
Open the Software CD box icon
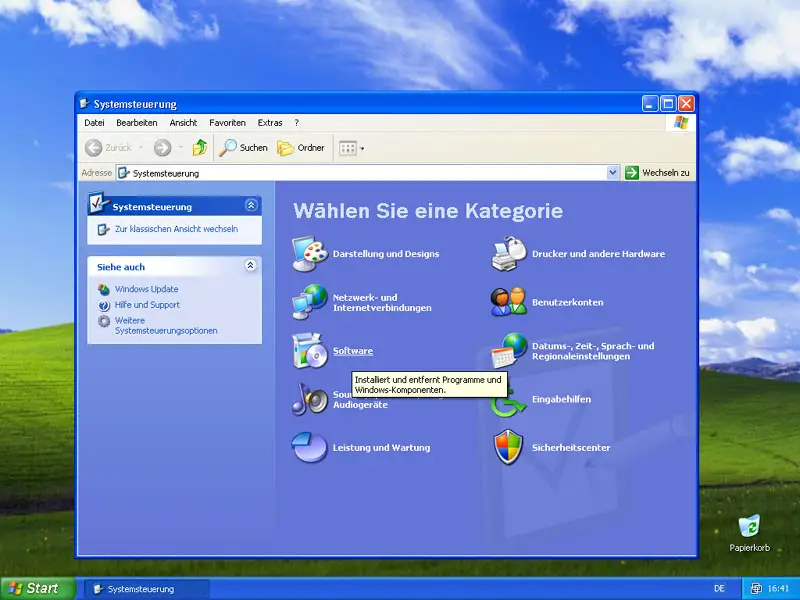point(310,351)
